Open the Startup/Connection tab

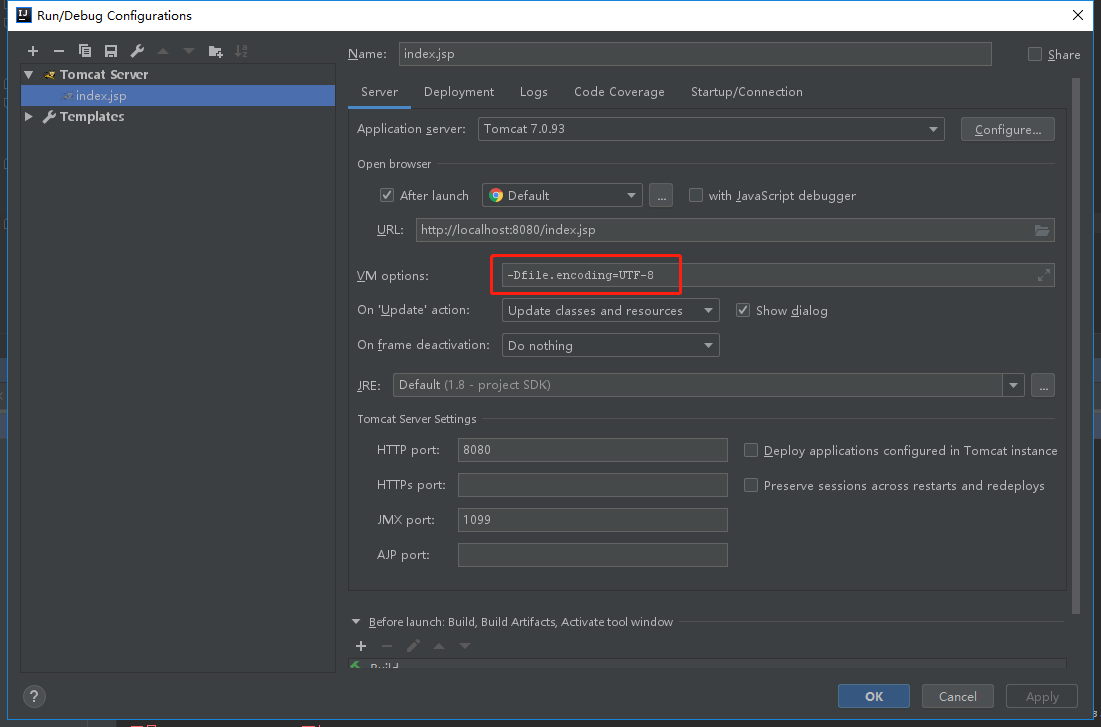click(x=746, y=92)
